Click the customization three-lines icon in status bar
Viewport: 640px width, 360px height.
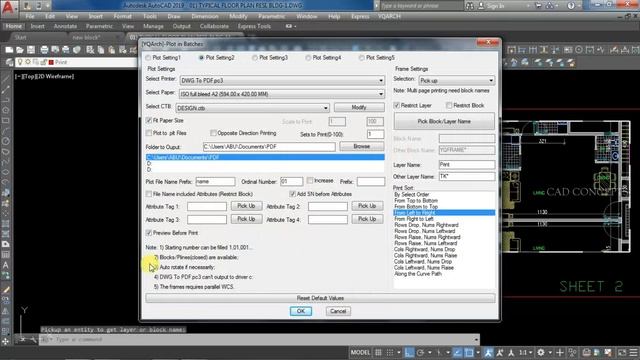633,353
